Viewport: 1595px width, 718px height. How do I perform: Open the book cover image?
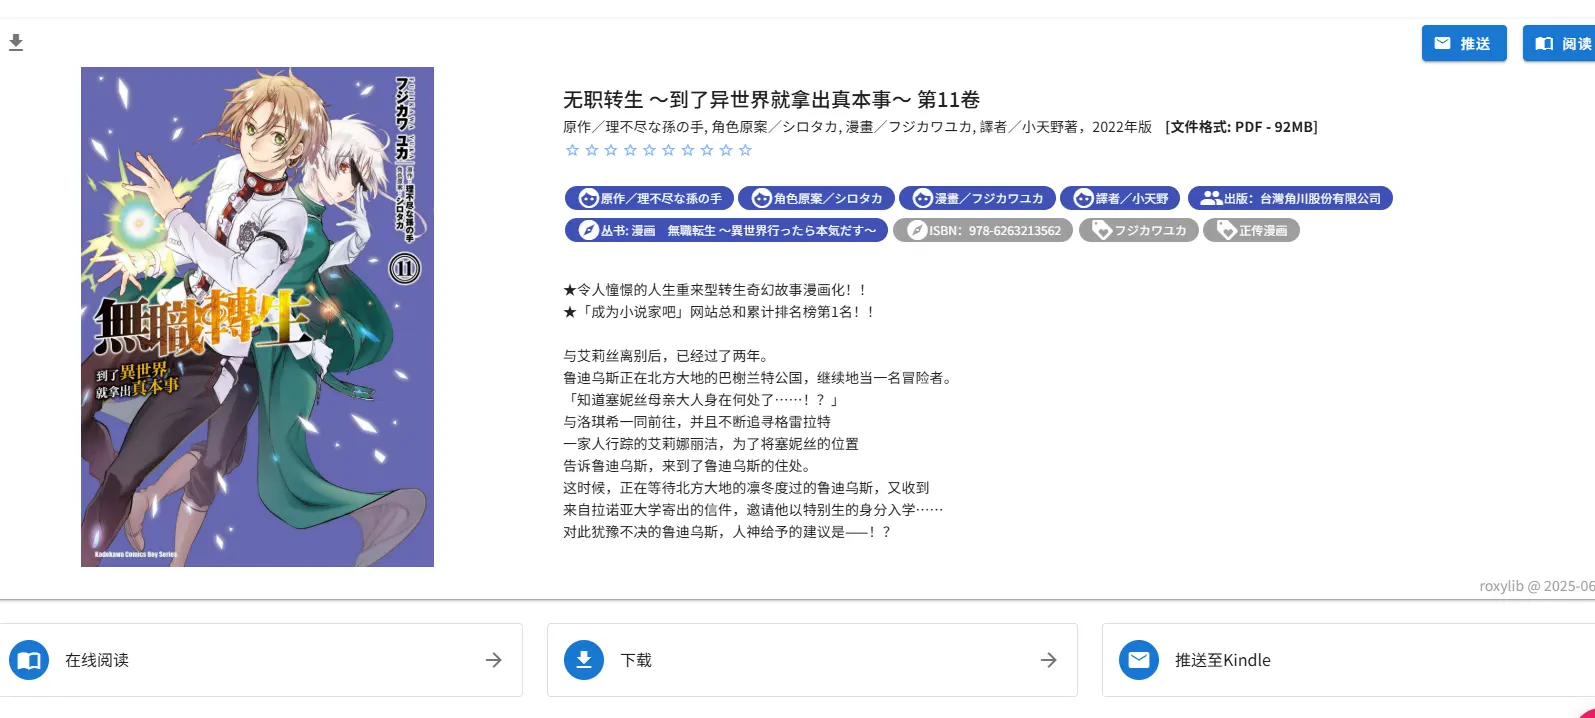(x=257, y=317)
